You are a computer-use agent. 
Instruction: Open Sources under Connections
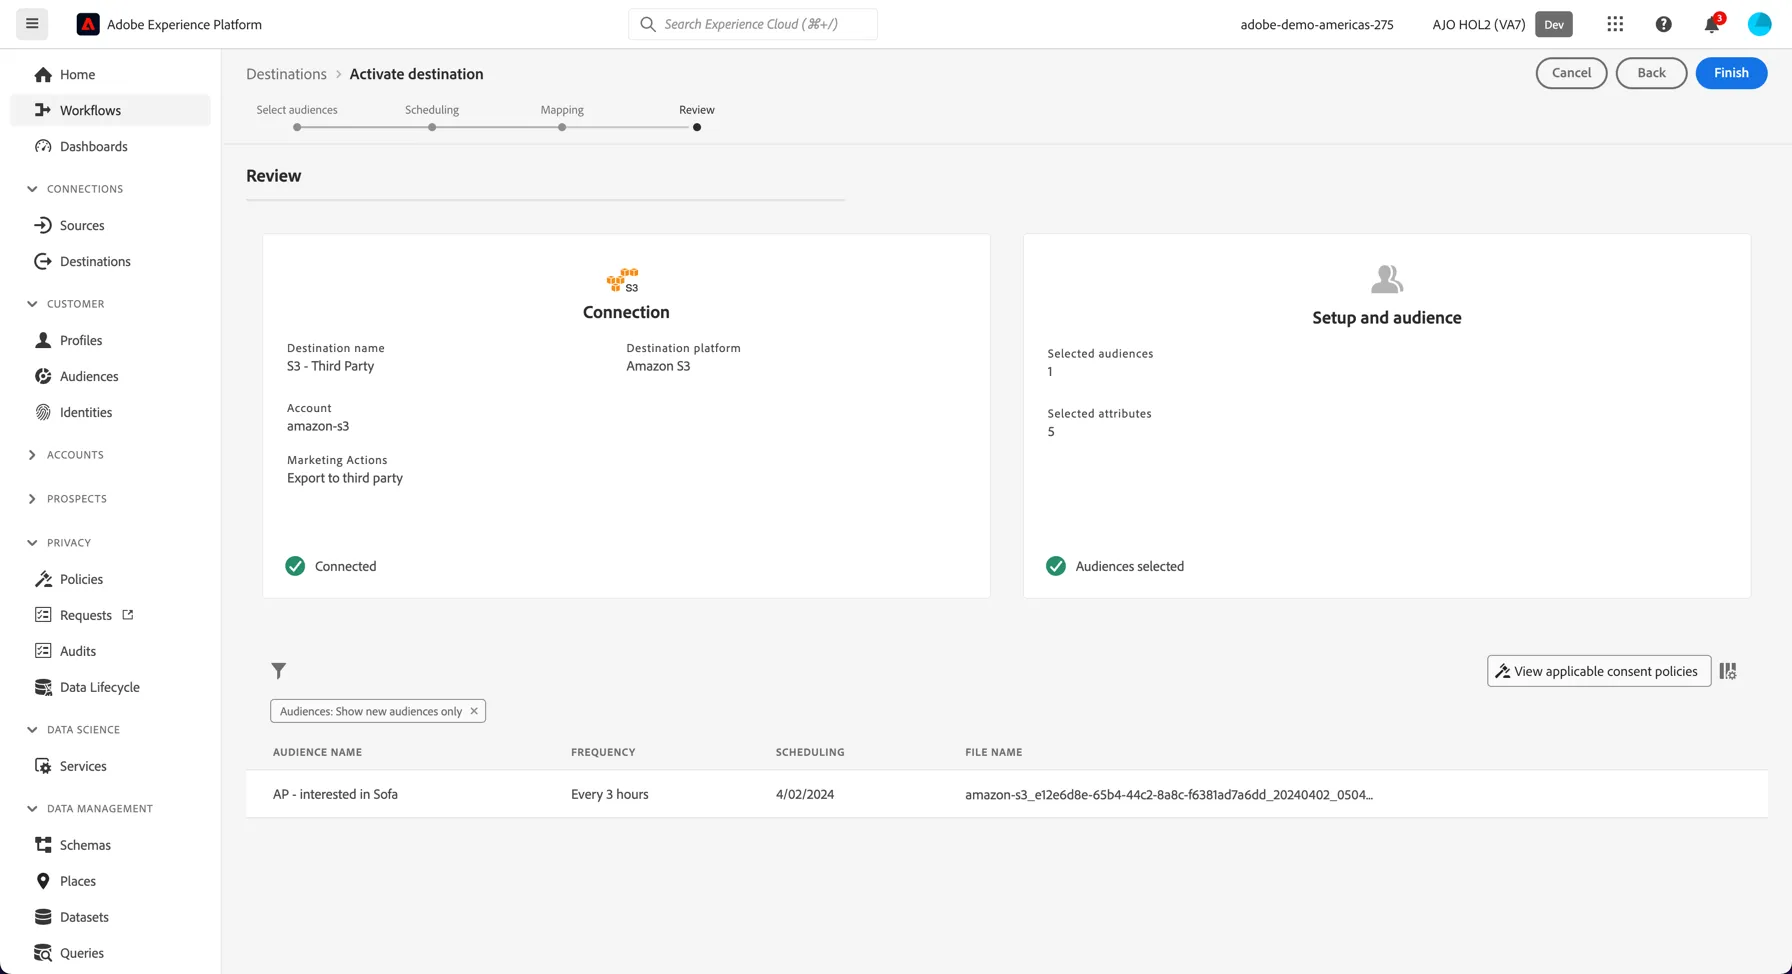pos(110,225)
